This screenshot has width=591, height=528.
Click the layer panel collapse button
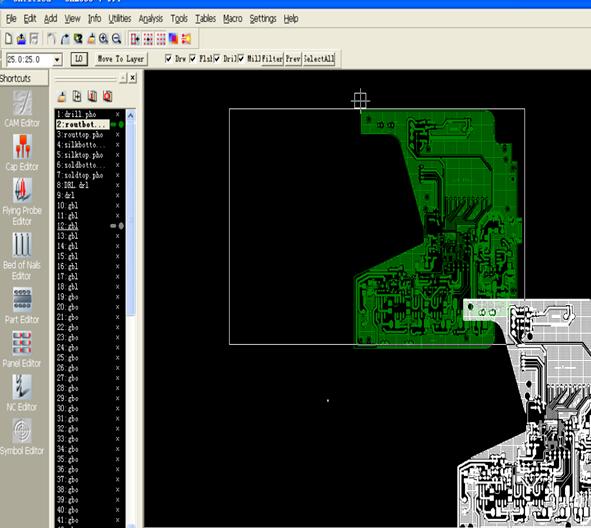click(123, 78)
